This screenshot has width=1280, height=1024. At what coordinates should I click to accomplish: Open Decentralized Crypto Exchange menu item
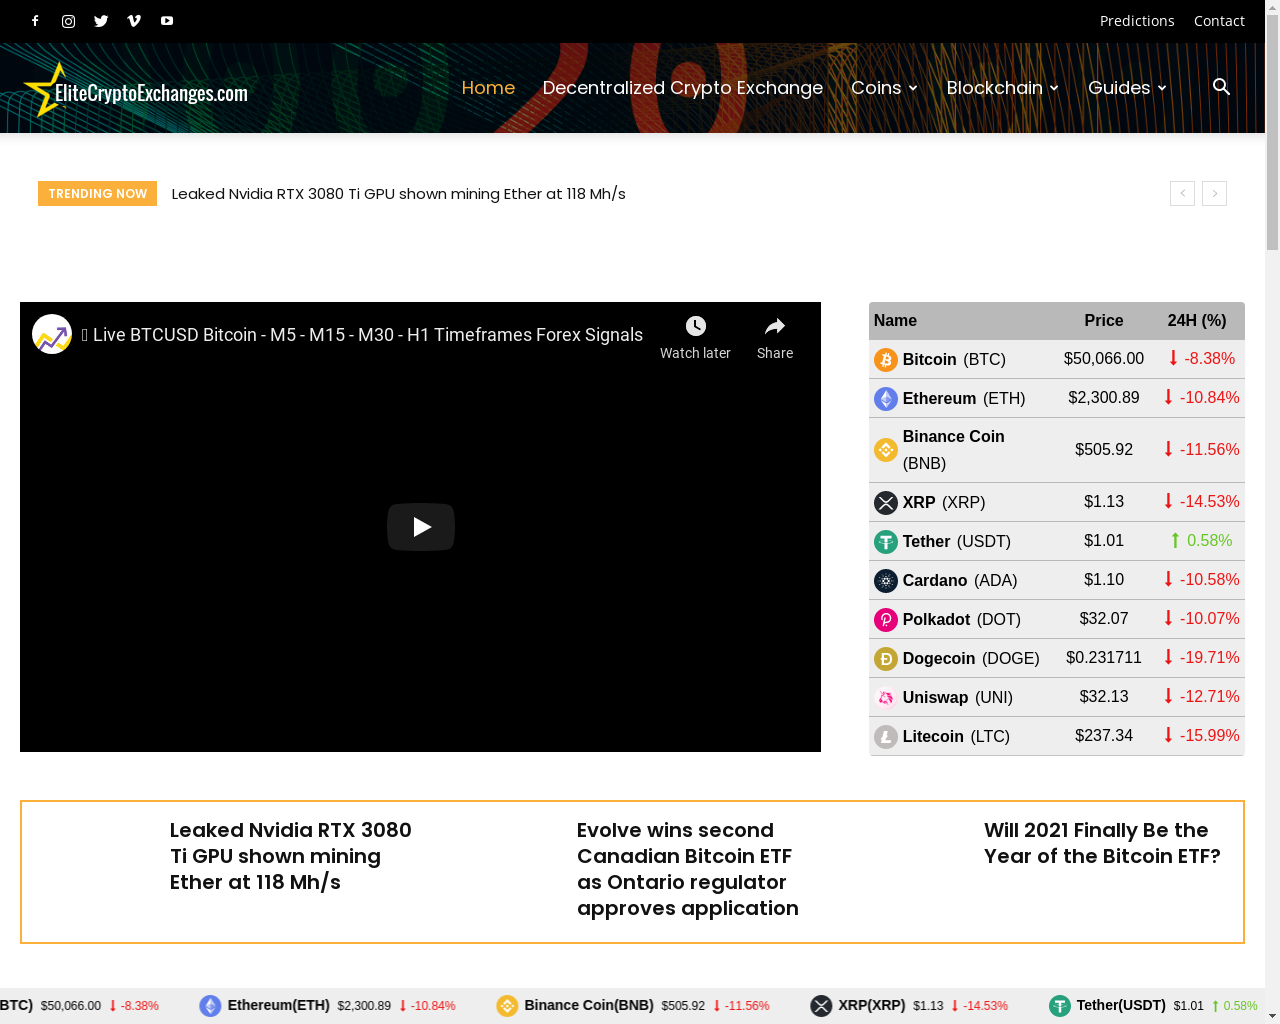tap(683, 88)
